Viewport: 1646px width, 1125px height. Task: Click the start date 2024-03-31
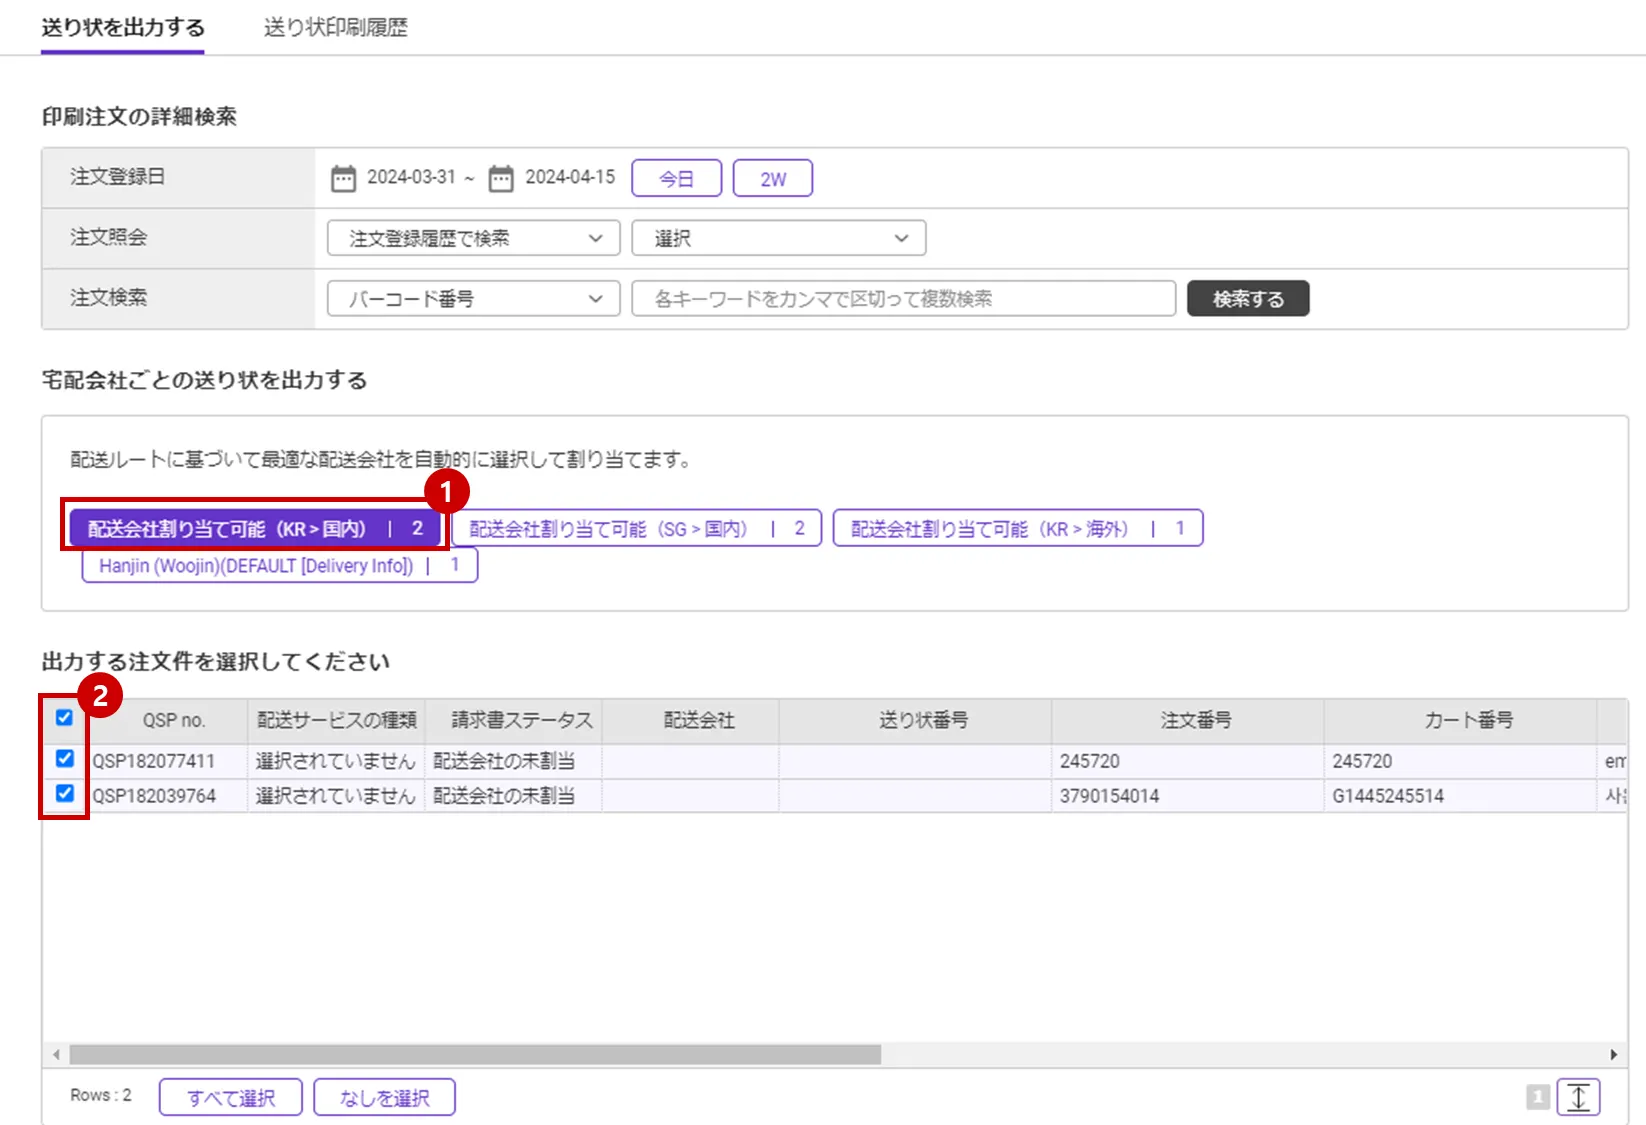411,177
